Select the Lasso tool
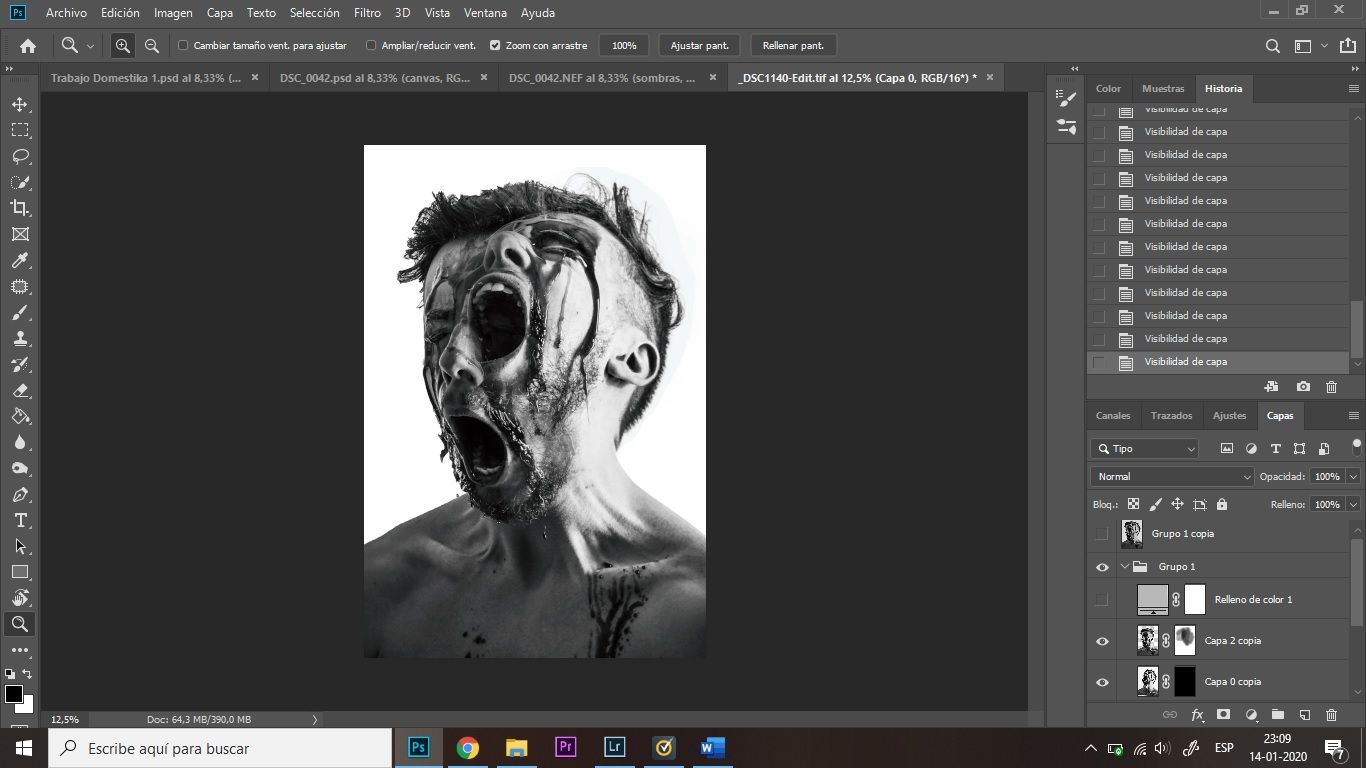 click(x=20, y=156)
